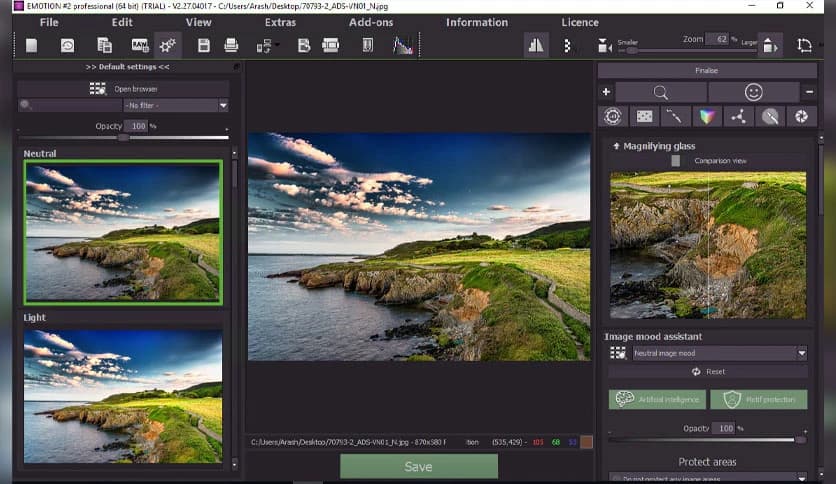836x484 pixels.
Task: Open the histogram icon in toolbar
Action: (x=402, y=45)
